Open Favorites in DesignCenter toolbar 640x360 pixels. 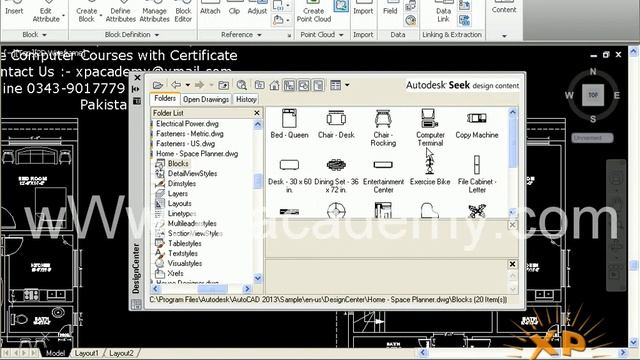coord(259,85)
